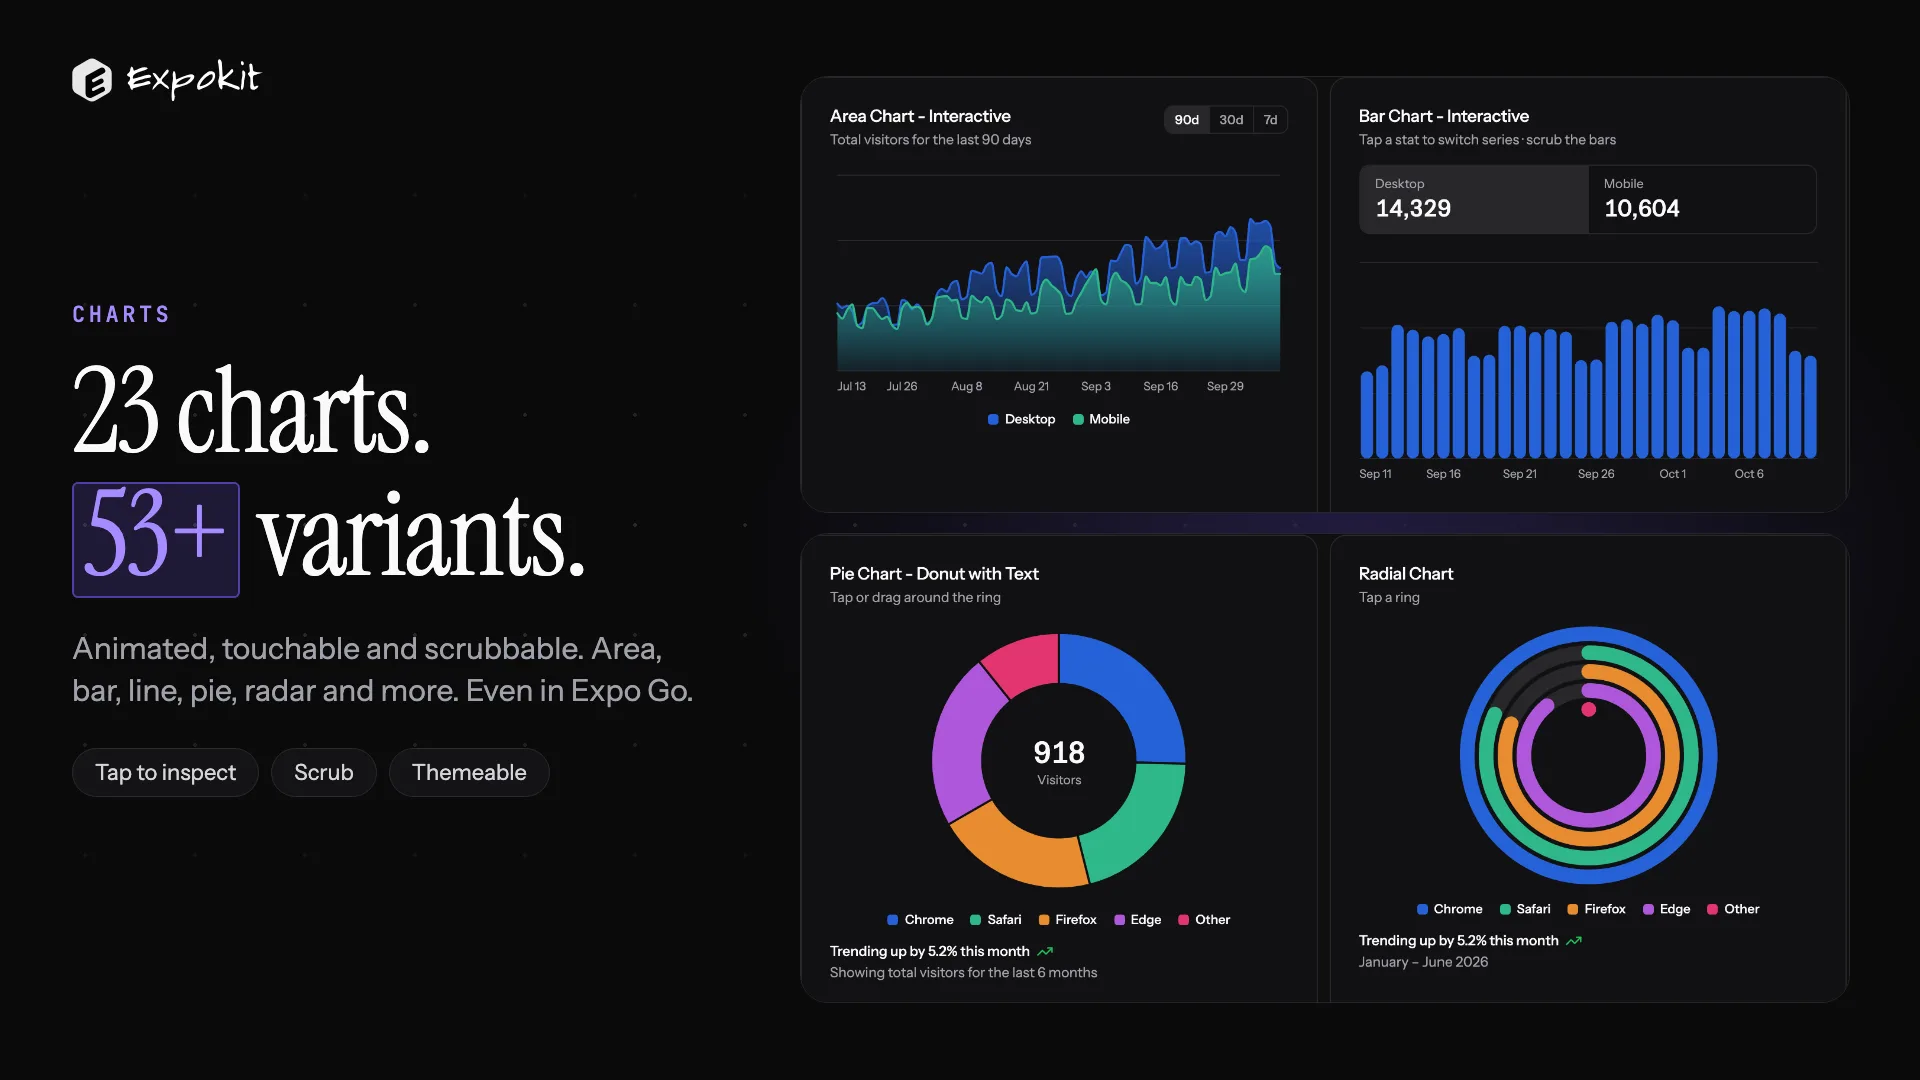Click the Tap to inspect pill
The image size is (1920, 1080).
[165, 773]
